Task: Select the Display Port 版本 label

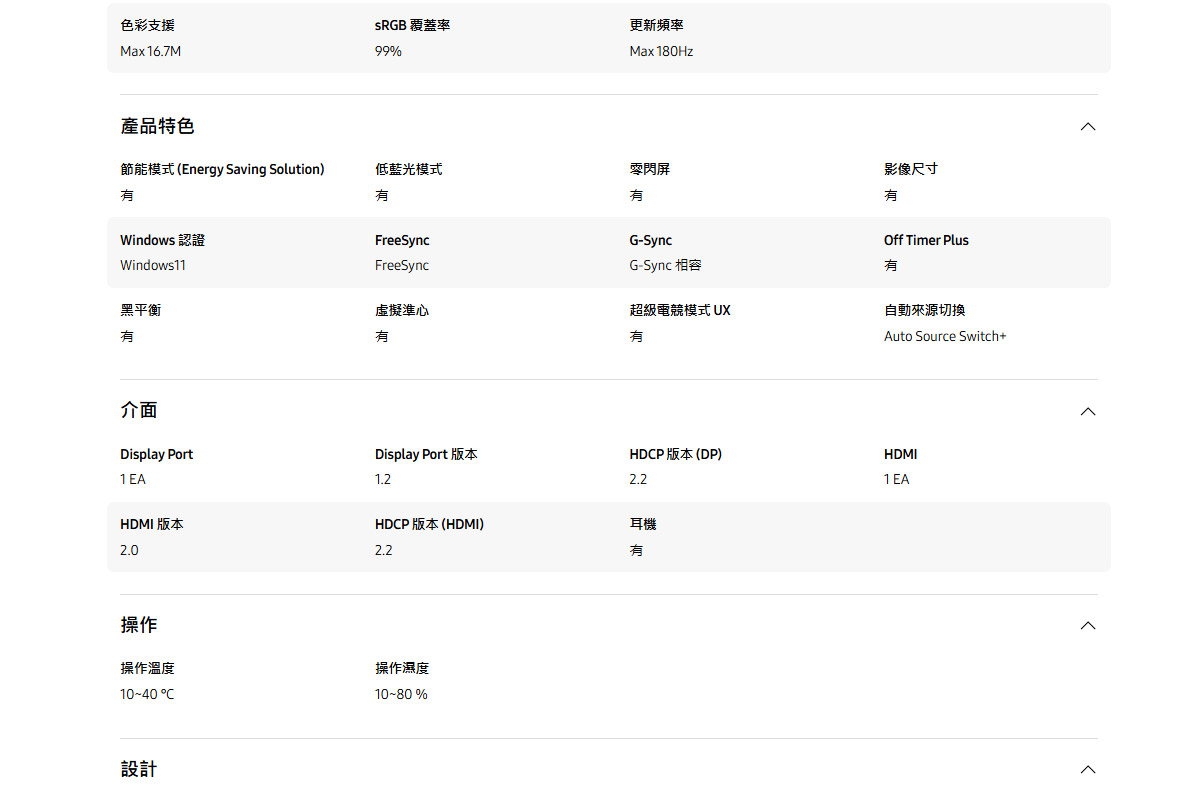Action: tap(426, 455)
